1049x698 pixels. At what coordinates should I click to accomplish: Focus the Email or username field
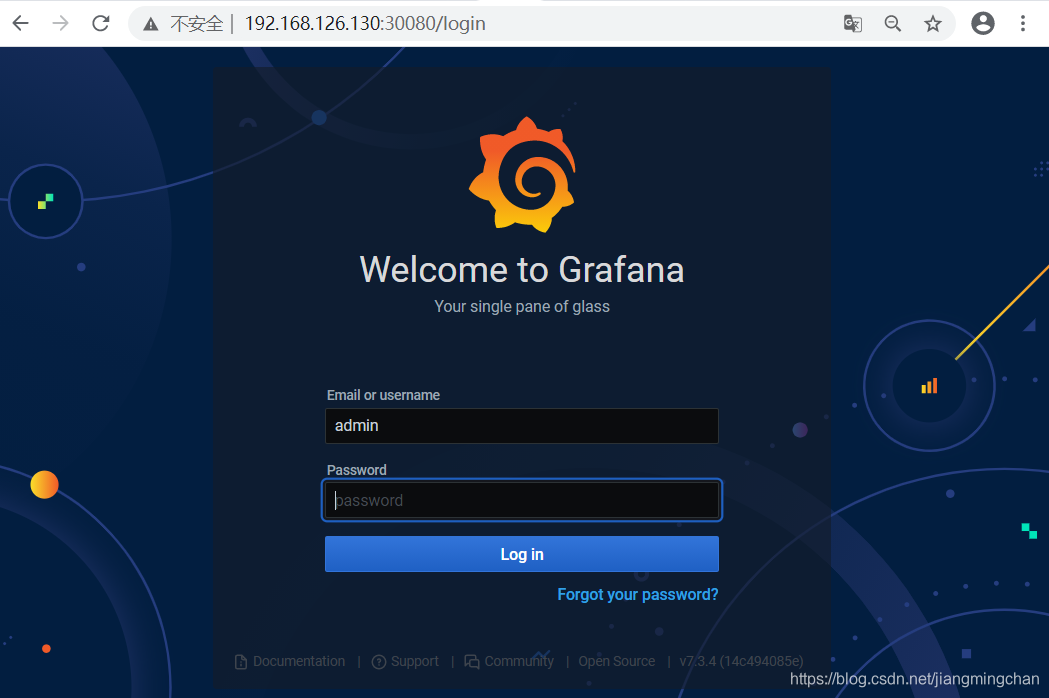click(x=522, y=426)
